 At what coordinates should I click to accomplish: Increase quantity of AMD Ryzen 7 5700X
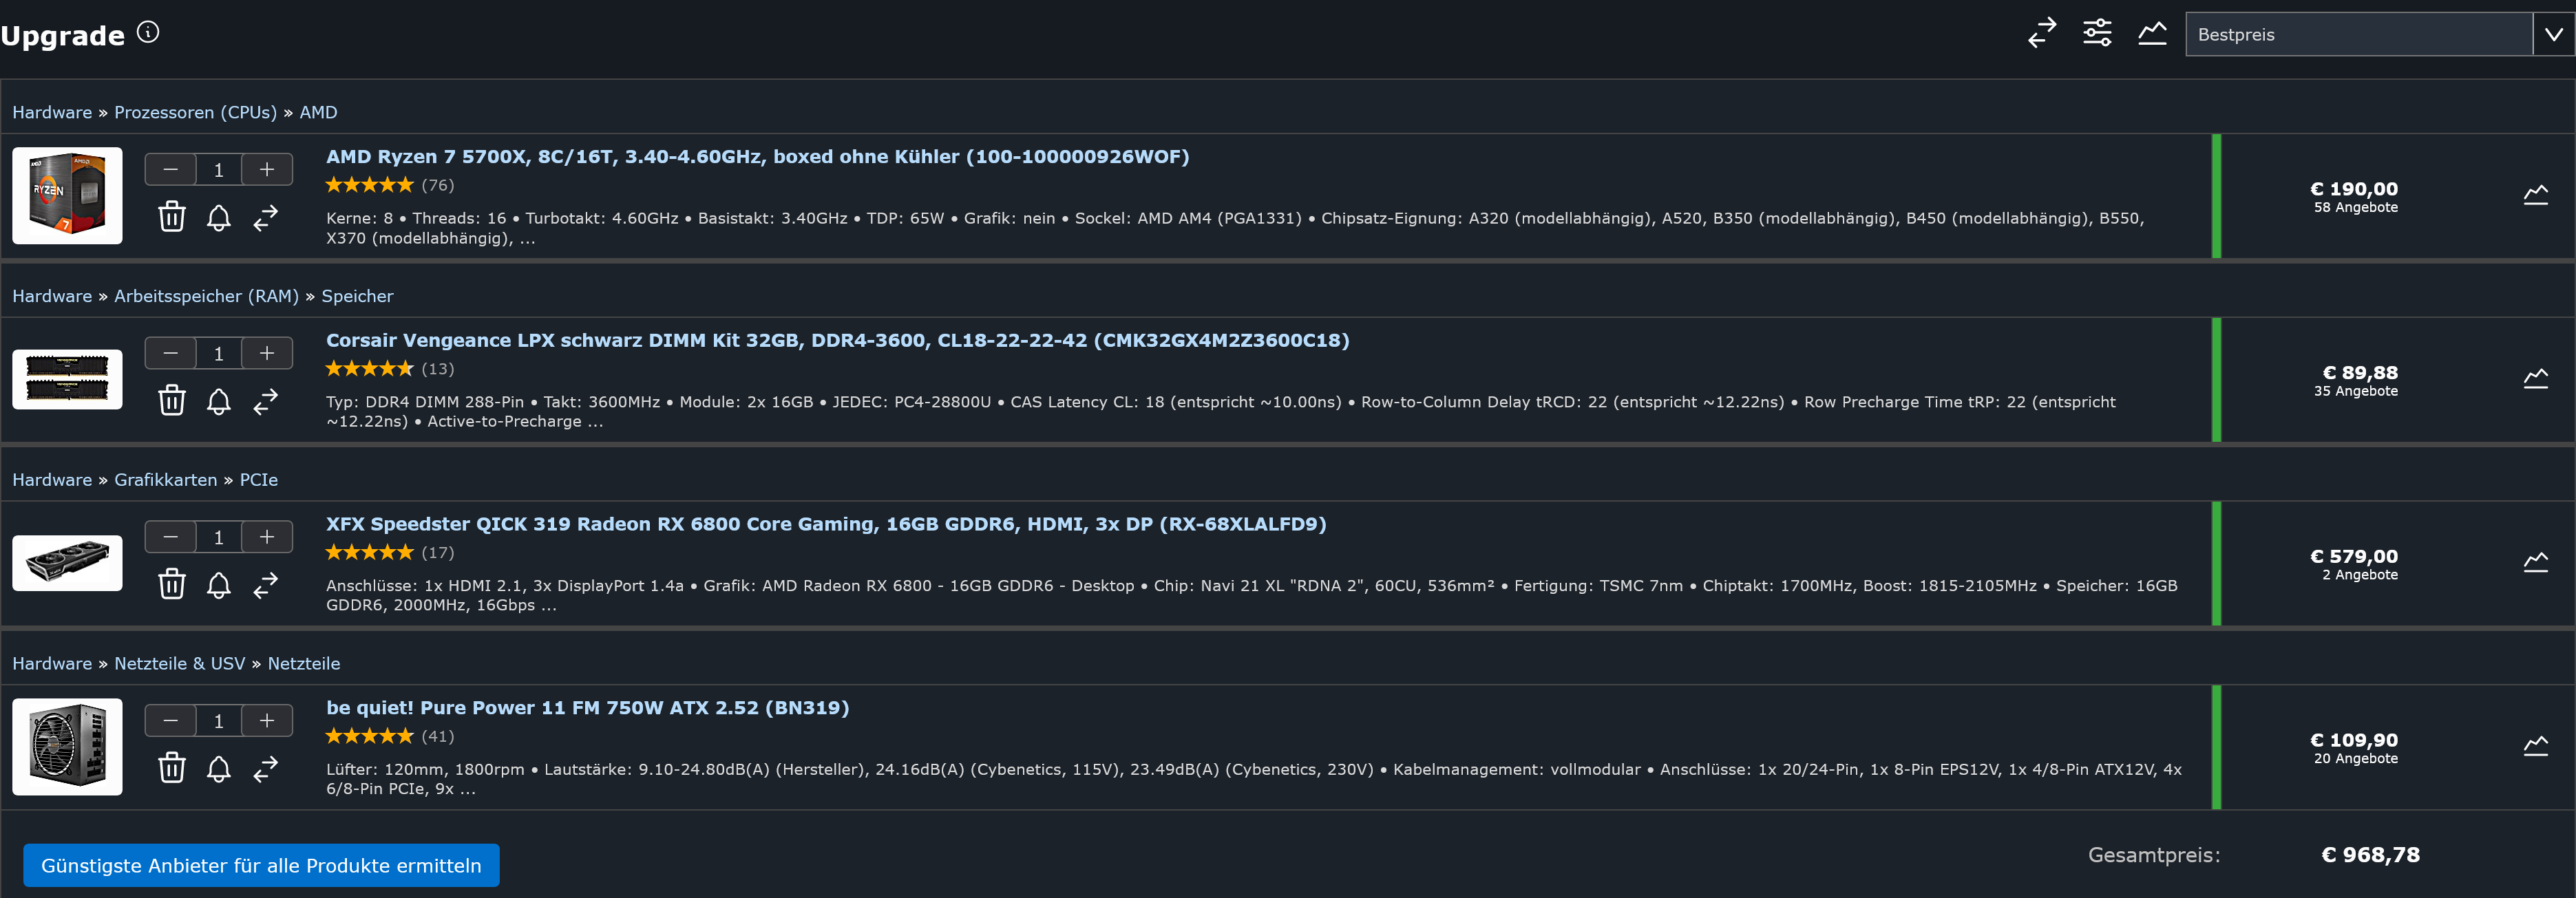point(267,170)
